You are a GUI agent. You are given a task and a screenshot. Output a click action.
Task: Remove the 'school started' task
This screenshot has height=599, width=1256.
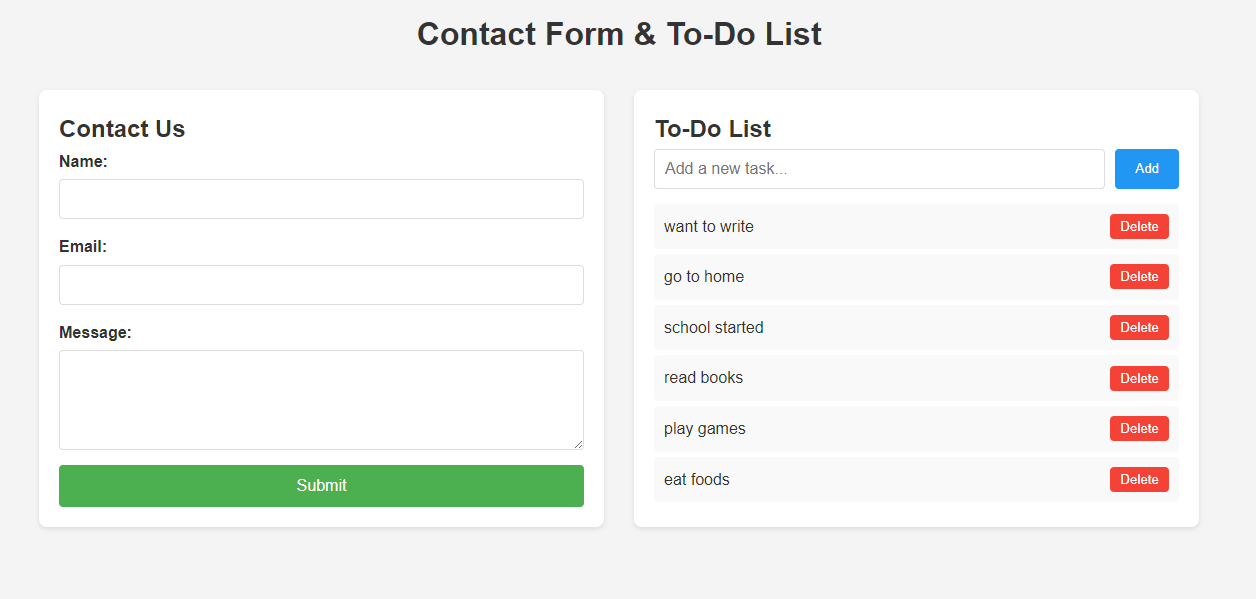[x=1139, y=328]
